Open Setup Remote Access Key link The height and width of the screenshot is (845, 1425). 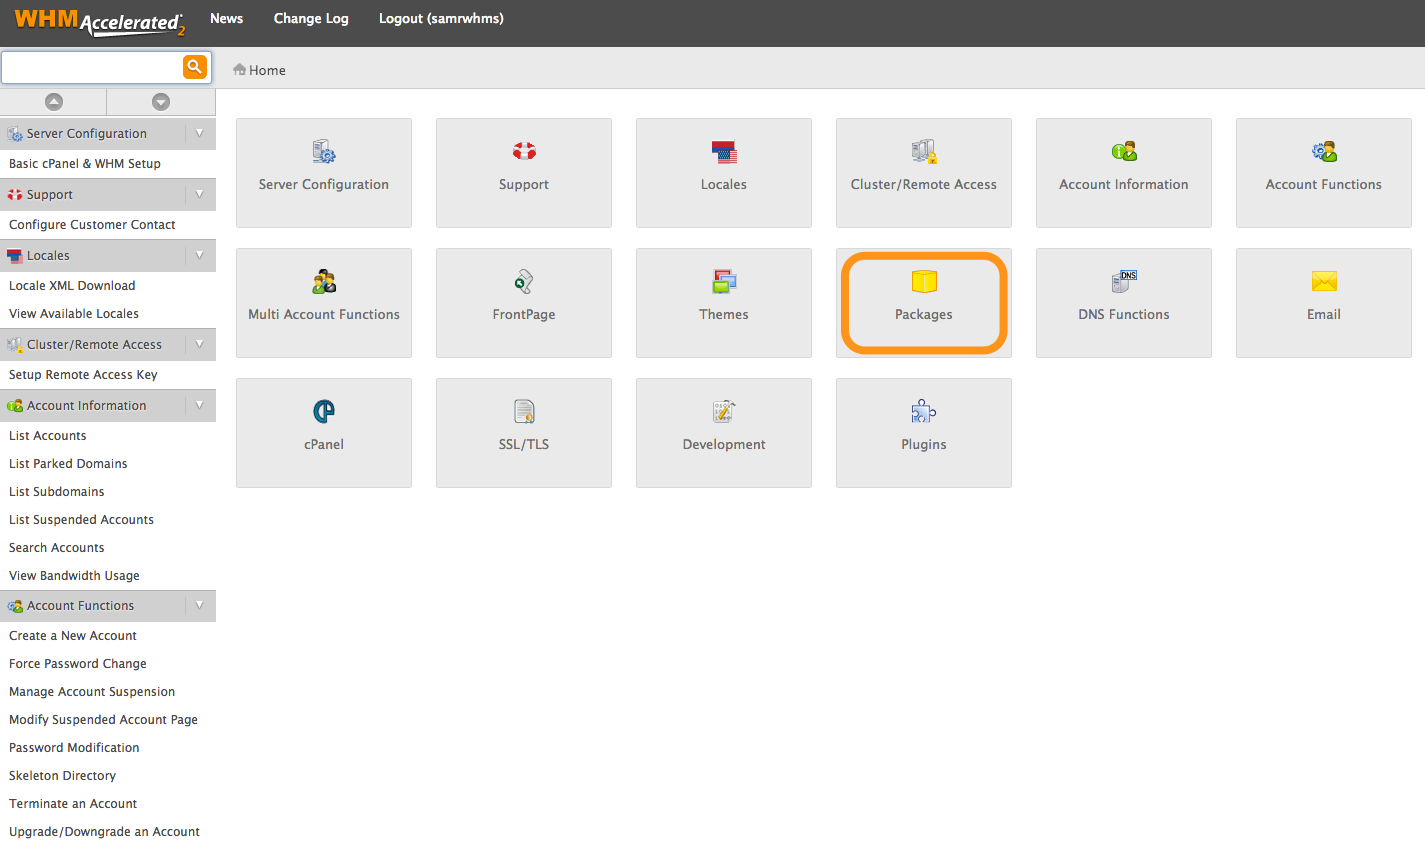(x=83, y=375)
